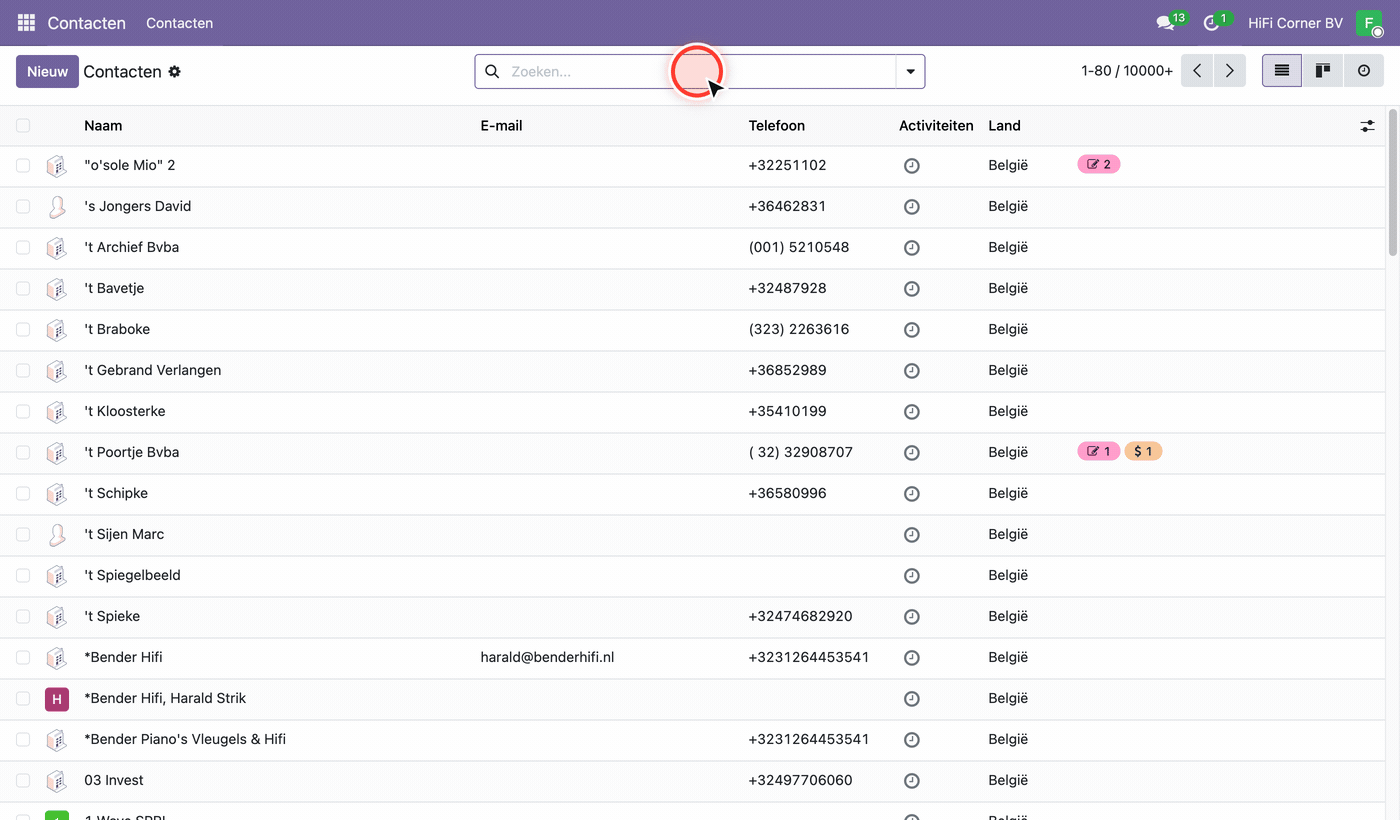Click the Contacten gear settings icon

click(174, 72)
